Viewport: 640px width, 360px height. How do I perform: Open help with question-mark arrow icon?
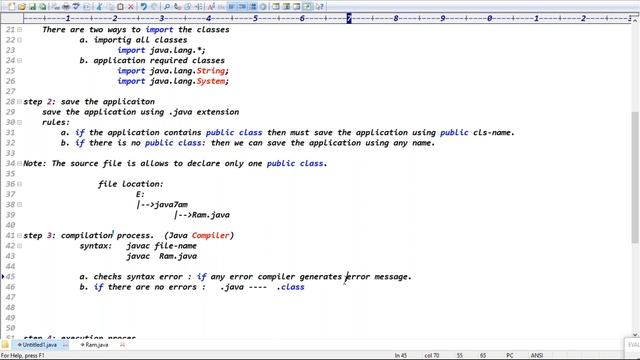320,7
